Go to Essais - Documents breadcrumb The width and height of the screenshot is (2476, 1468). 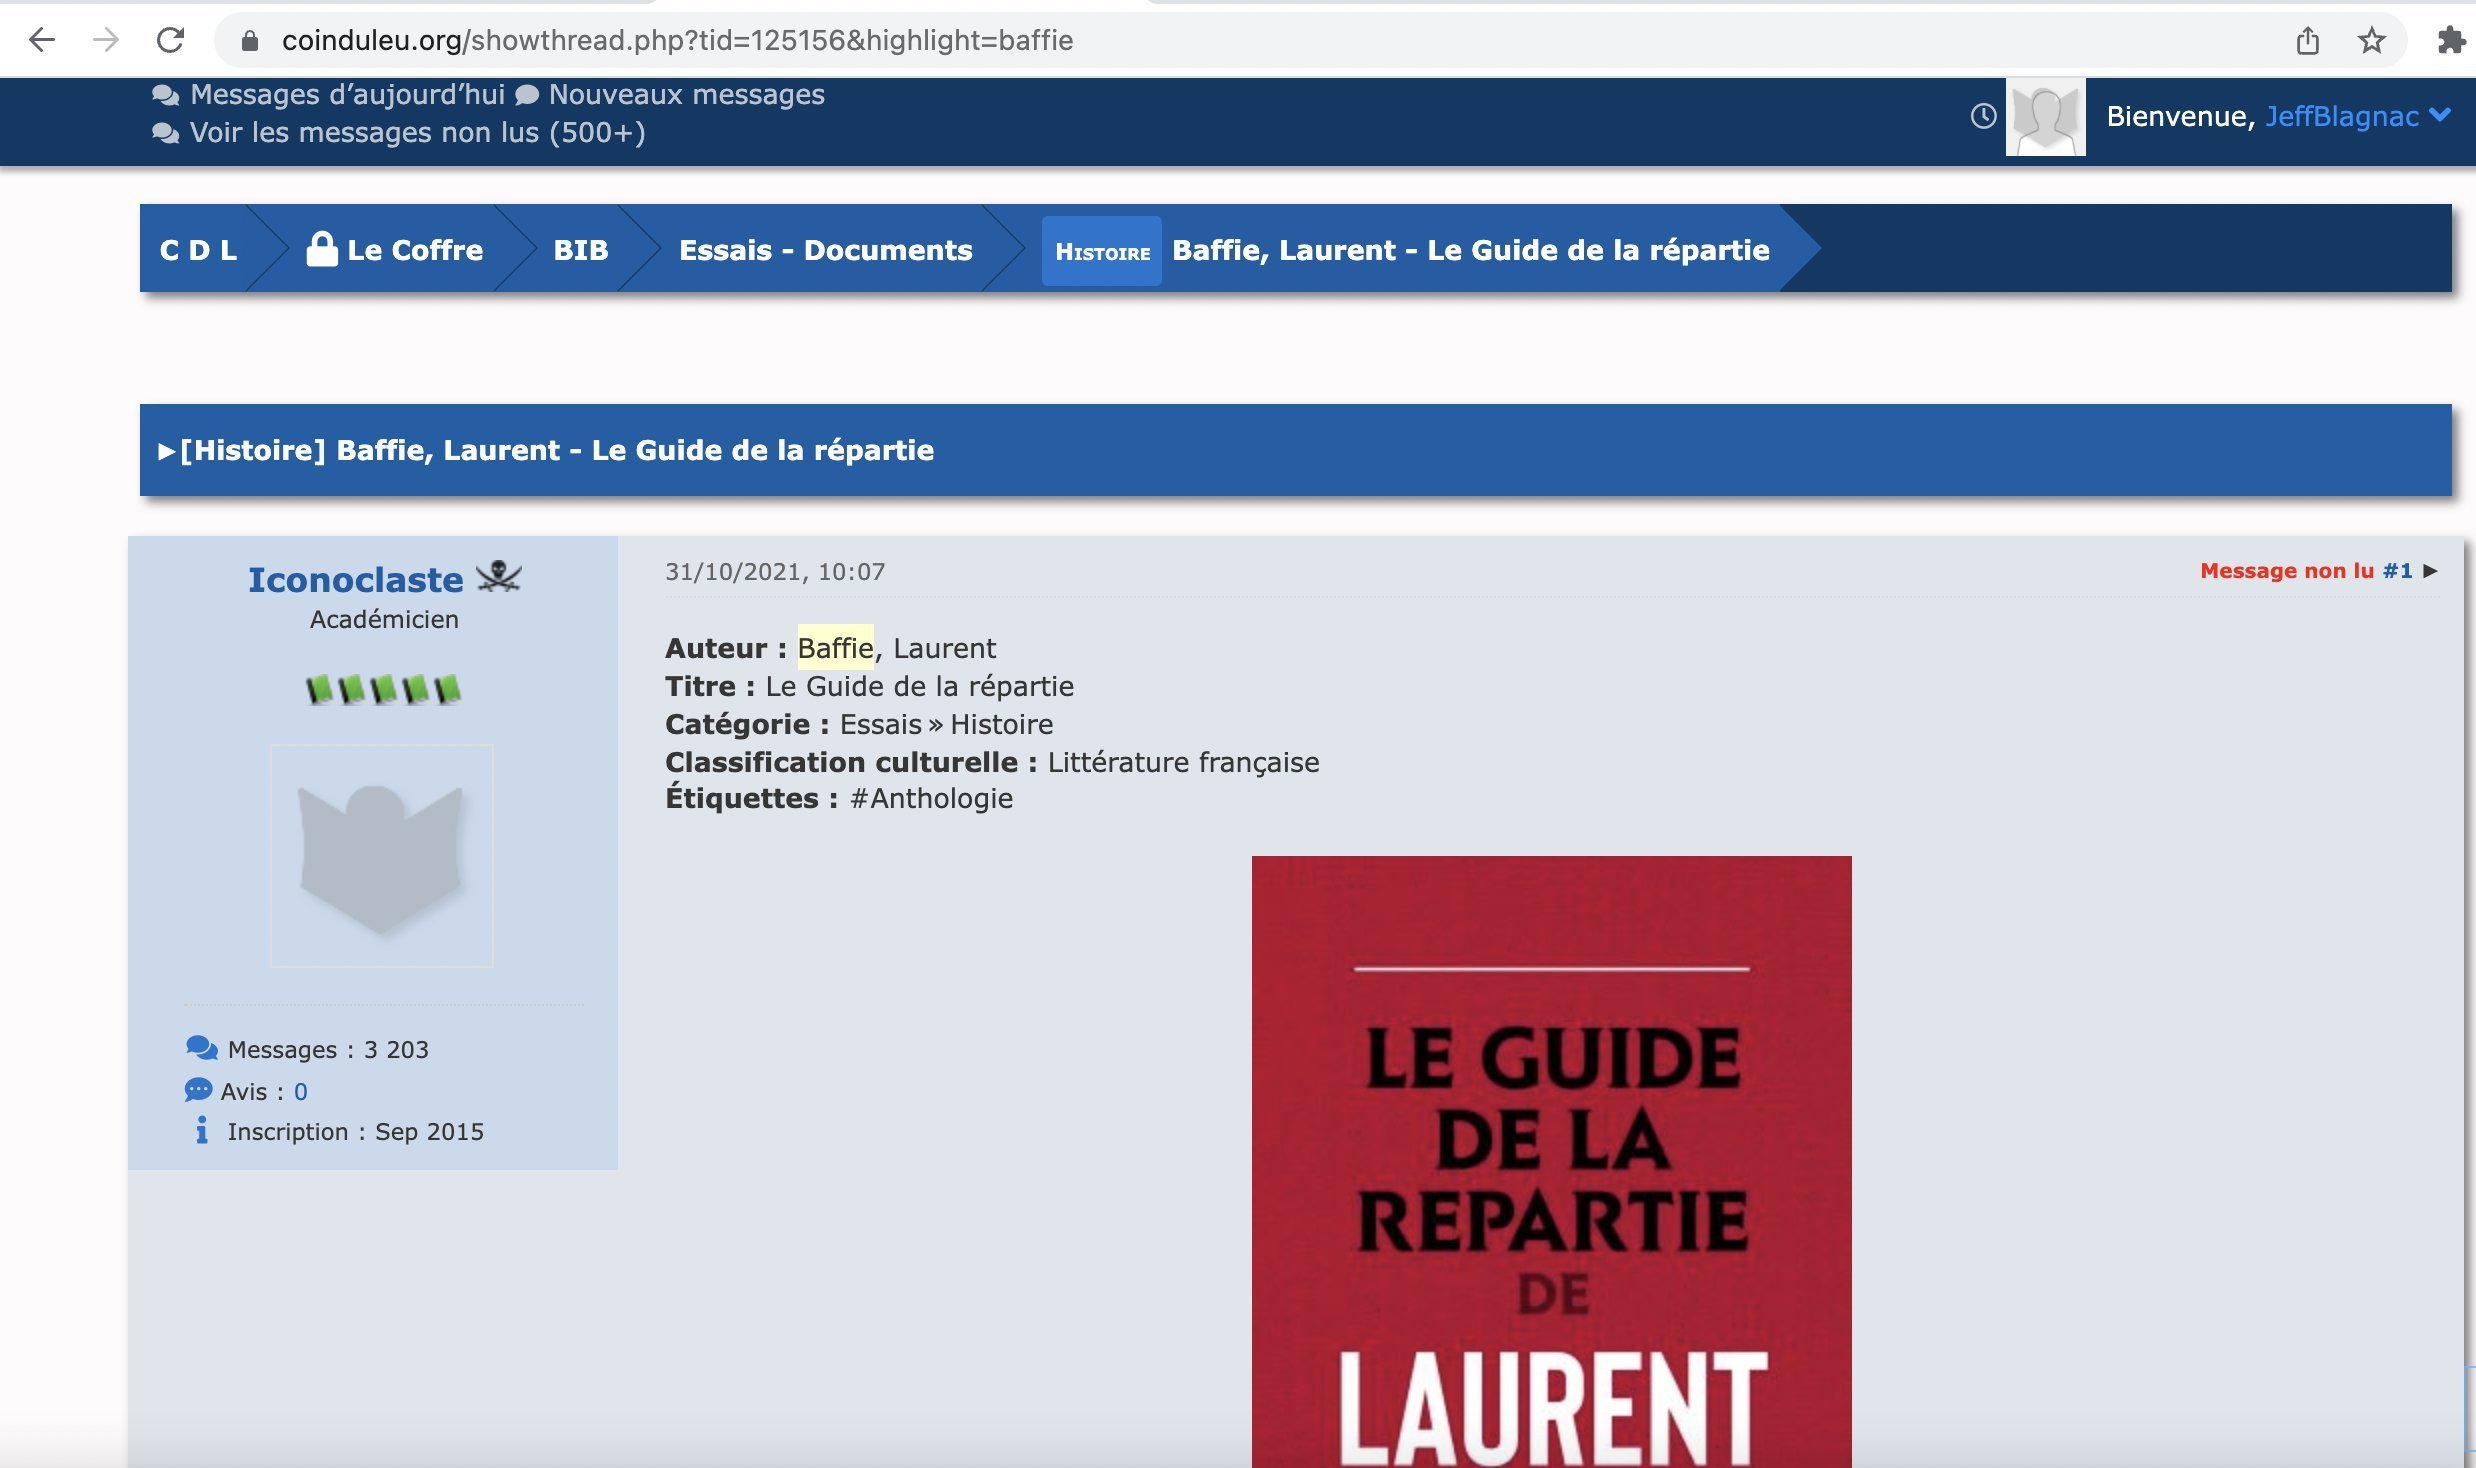click(825, 250)
